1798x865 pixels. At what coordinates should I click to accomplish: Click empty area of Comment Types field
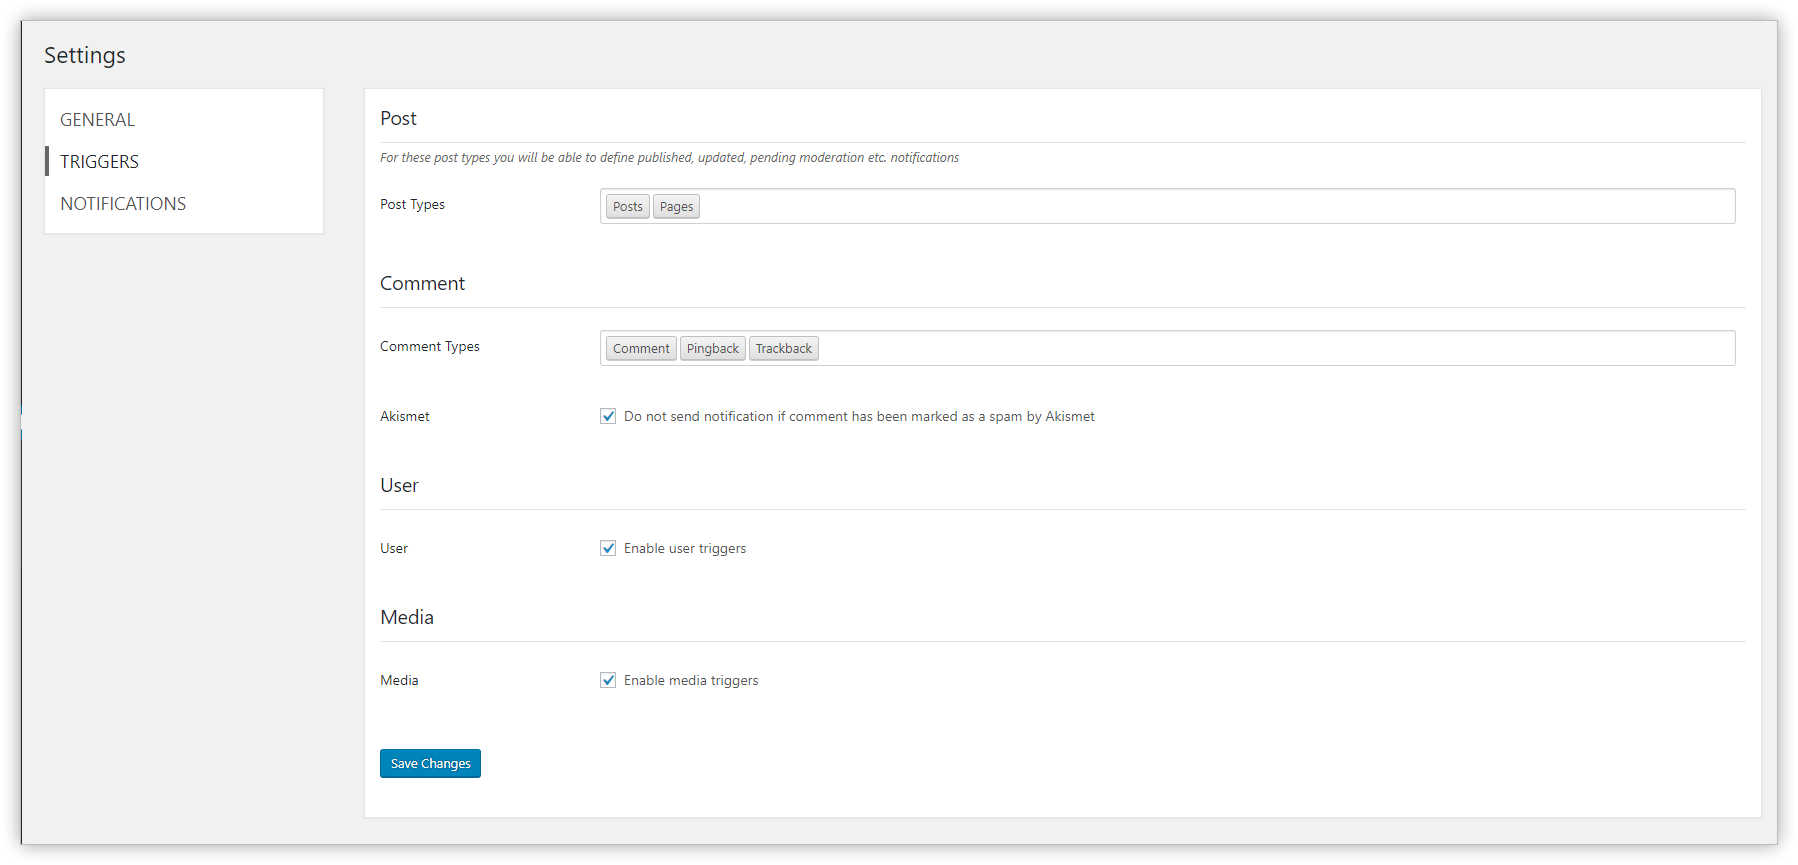1250,348
